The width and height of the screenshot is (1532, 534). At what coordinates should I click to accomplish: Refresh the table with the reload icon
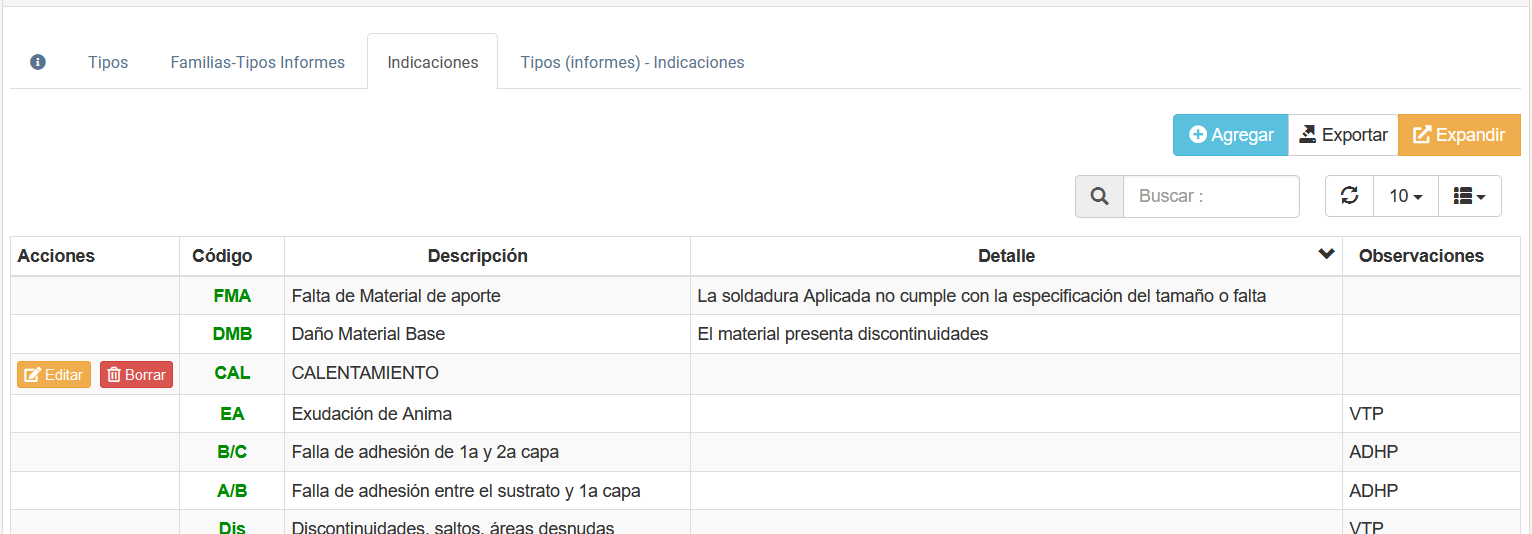coord(1349,196)
